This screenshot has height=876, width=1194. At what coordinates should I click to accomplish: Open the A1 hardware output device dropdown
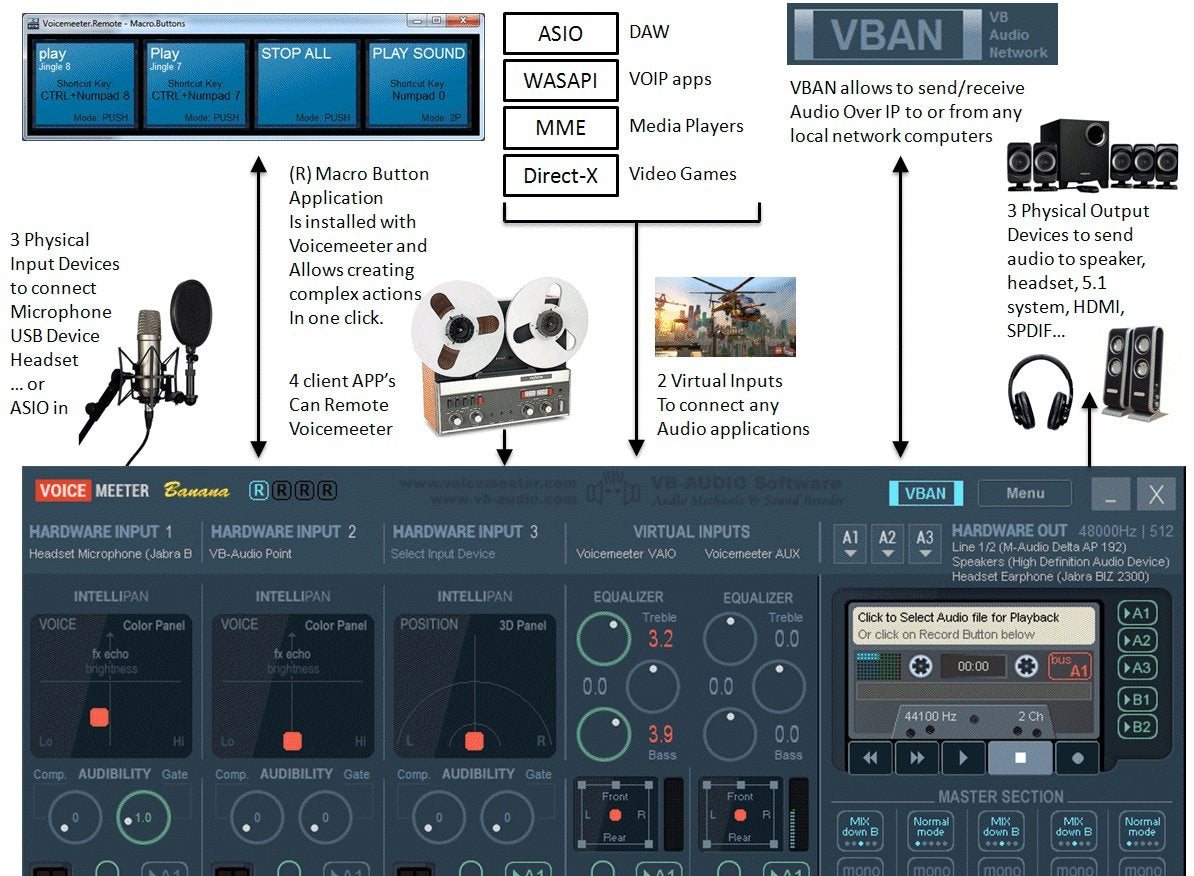click(851, 543)
